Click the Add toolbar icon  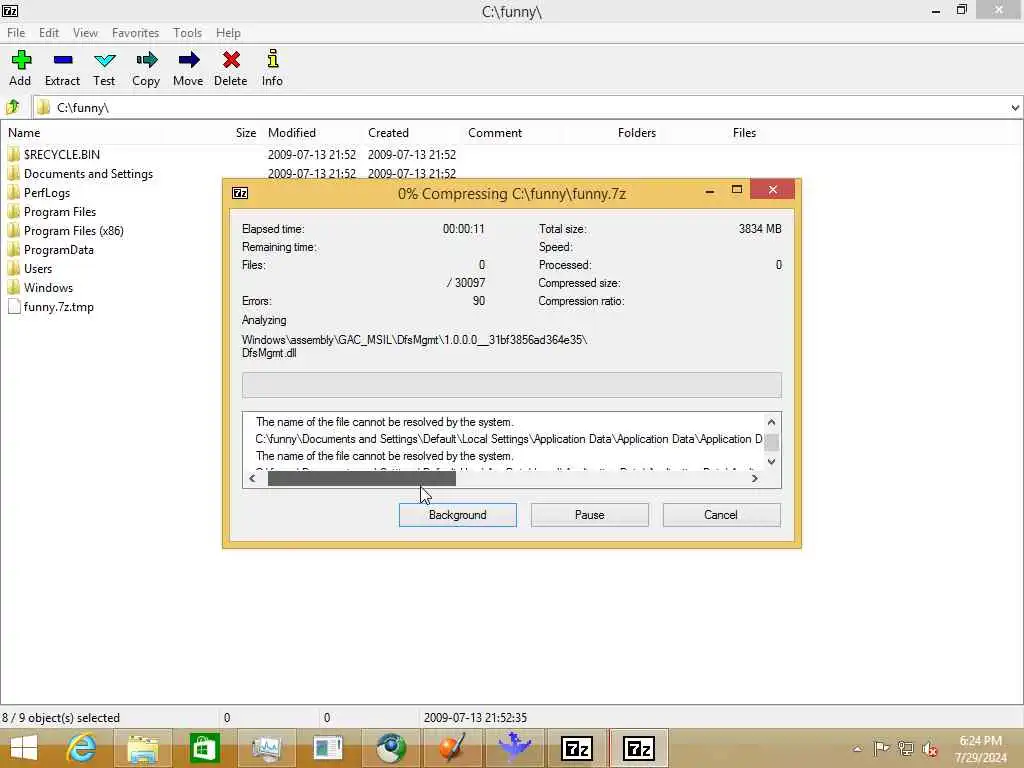click(x=21, y=60)
